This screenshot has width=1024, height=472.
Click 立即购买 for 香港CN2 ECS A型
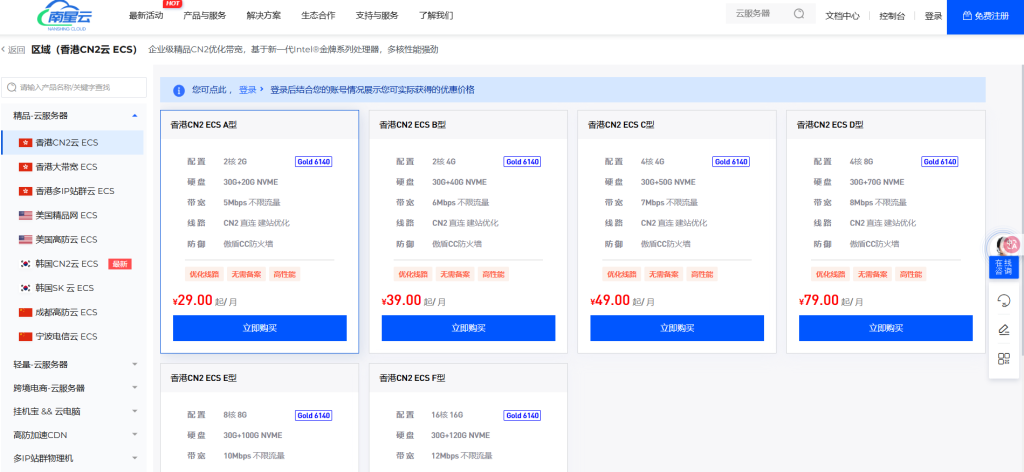point(259,328)
